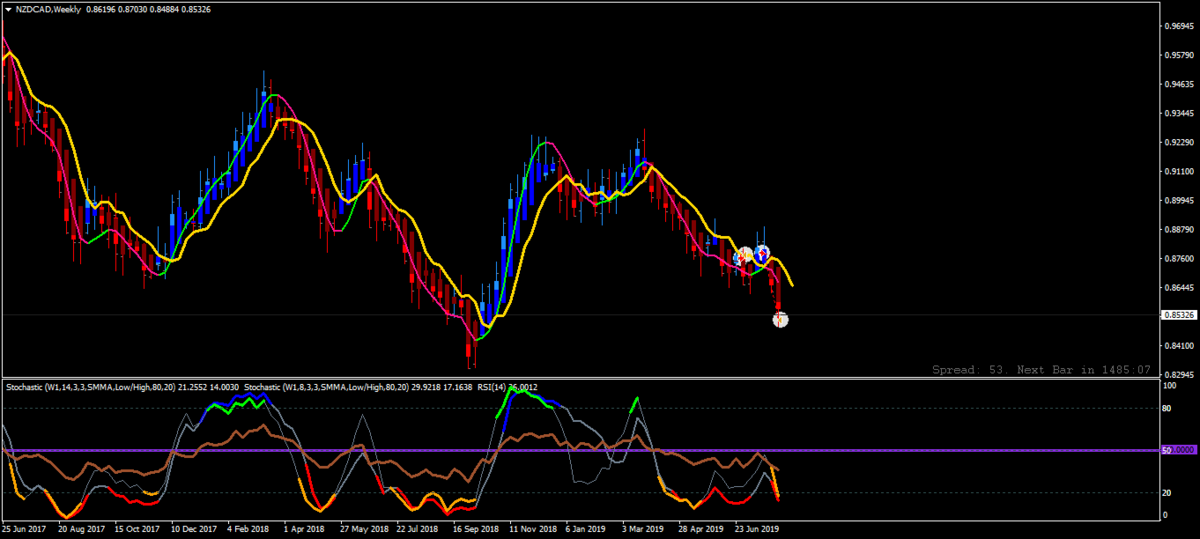The width and height of the screenshot is (1200, 539).
Task: Click the 6 Jan 2019 date label
Action: 585,528
